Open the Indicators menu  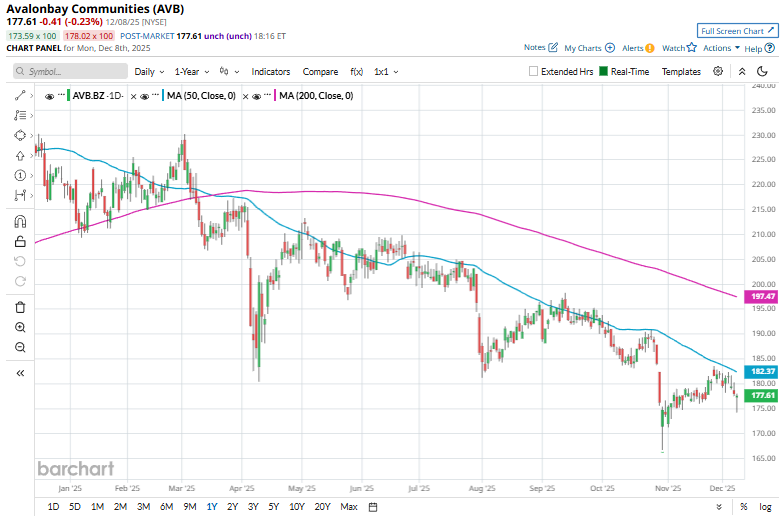[271, 72]
